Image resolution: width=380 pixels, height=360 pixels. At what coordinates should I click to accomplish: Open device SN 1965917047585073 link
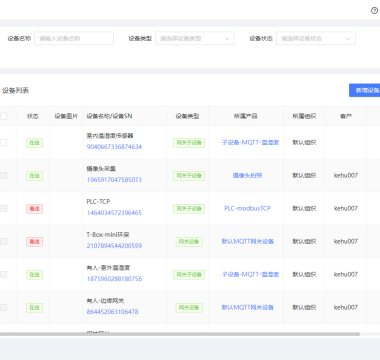(114, 180)
